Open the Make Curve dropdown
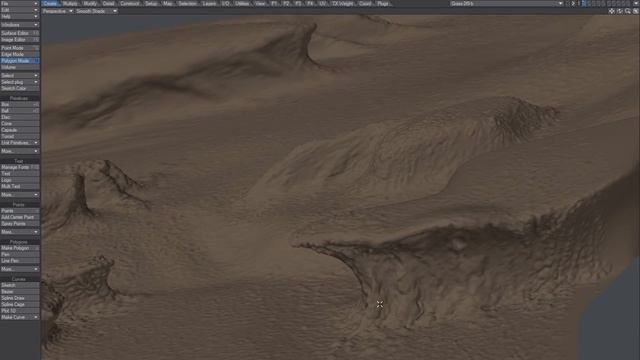The image size is (640, 360). pyautogui.click(x=20, y=317)
